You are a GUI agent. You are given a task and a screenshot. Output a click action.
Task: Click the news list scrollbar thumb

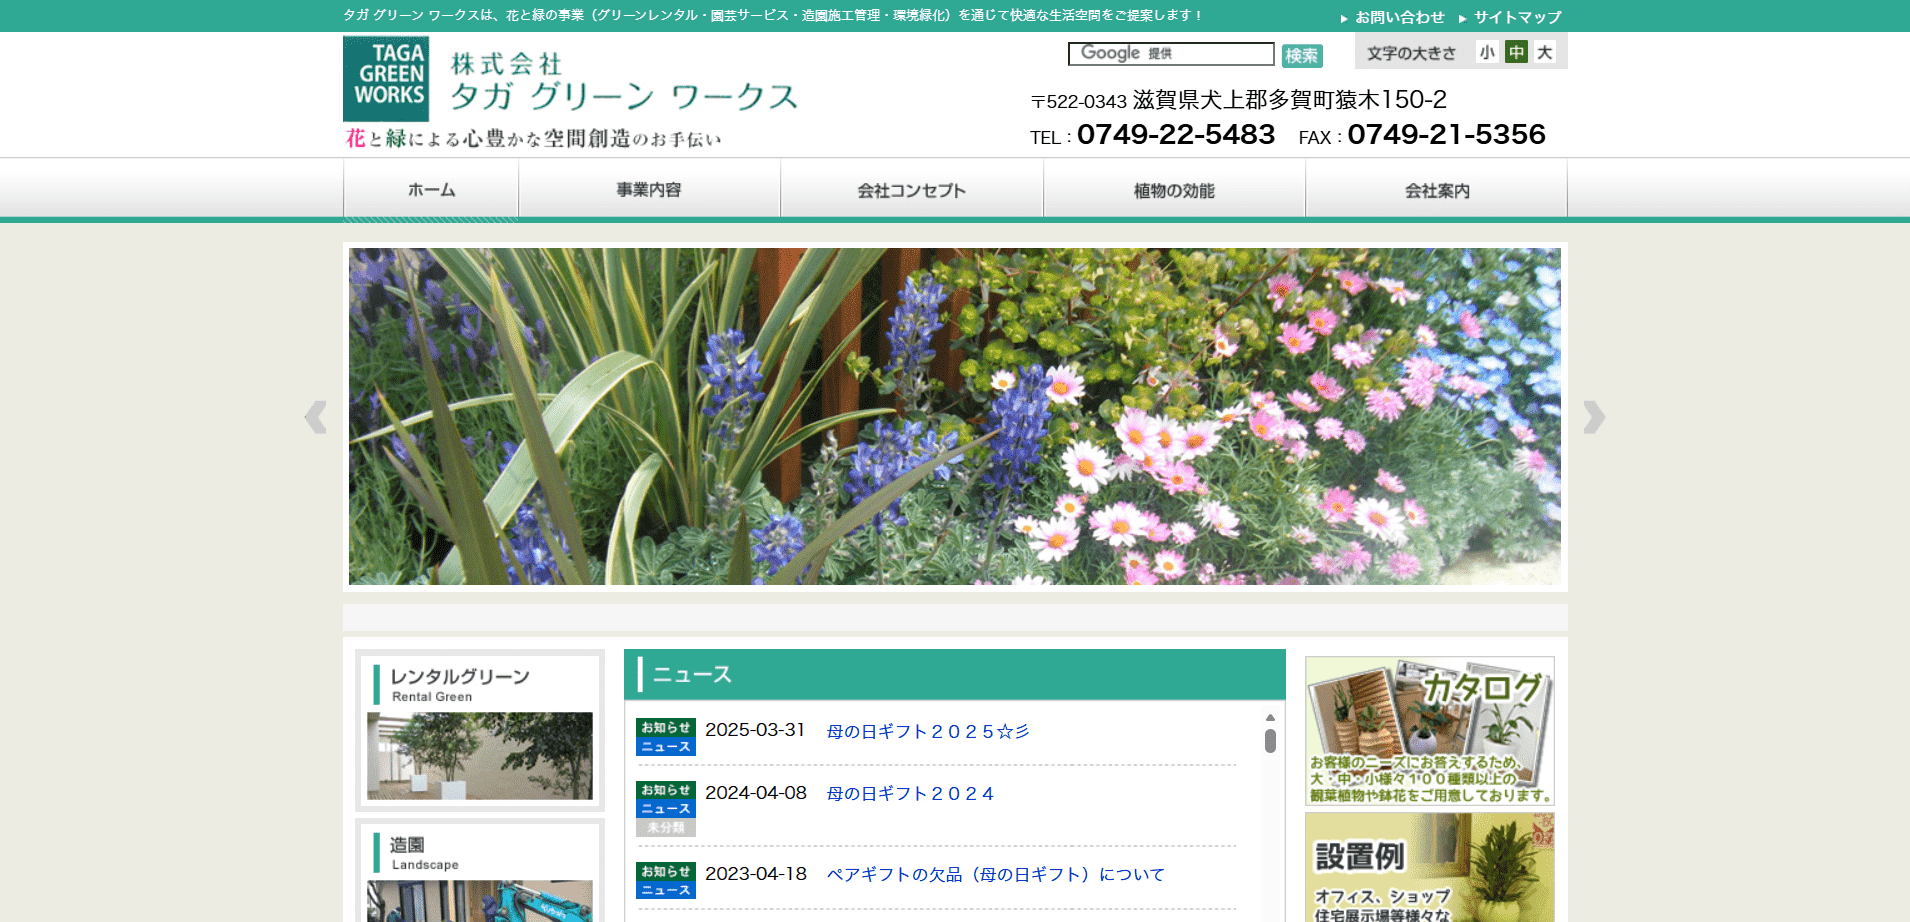click(1270, 741)
